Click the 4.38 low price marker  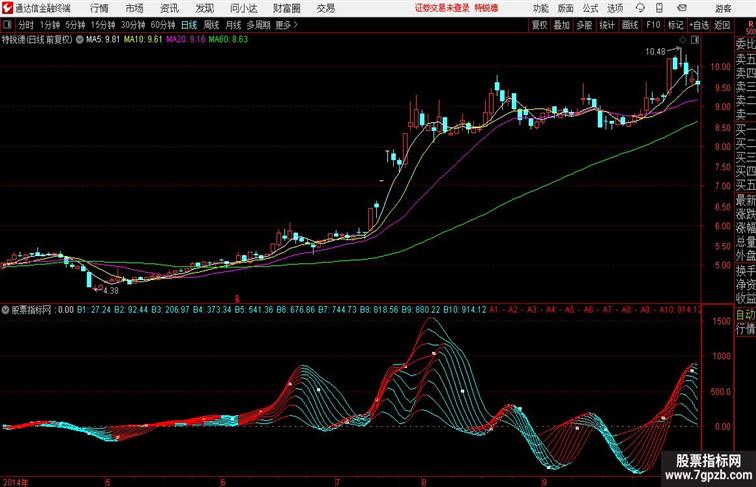110,290
